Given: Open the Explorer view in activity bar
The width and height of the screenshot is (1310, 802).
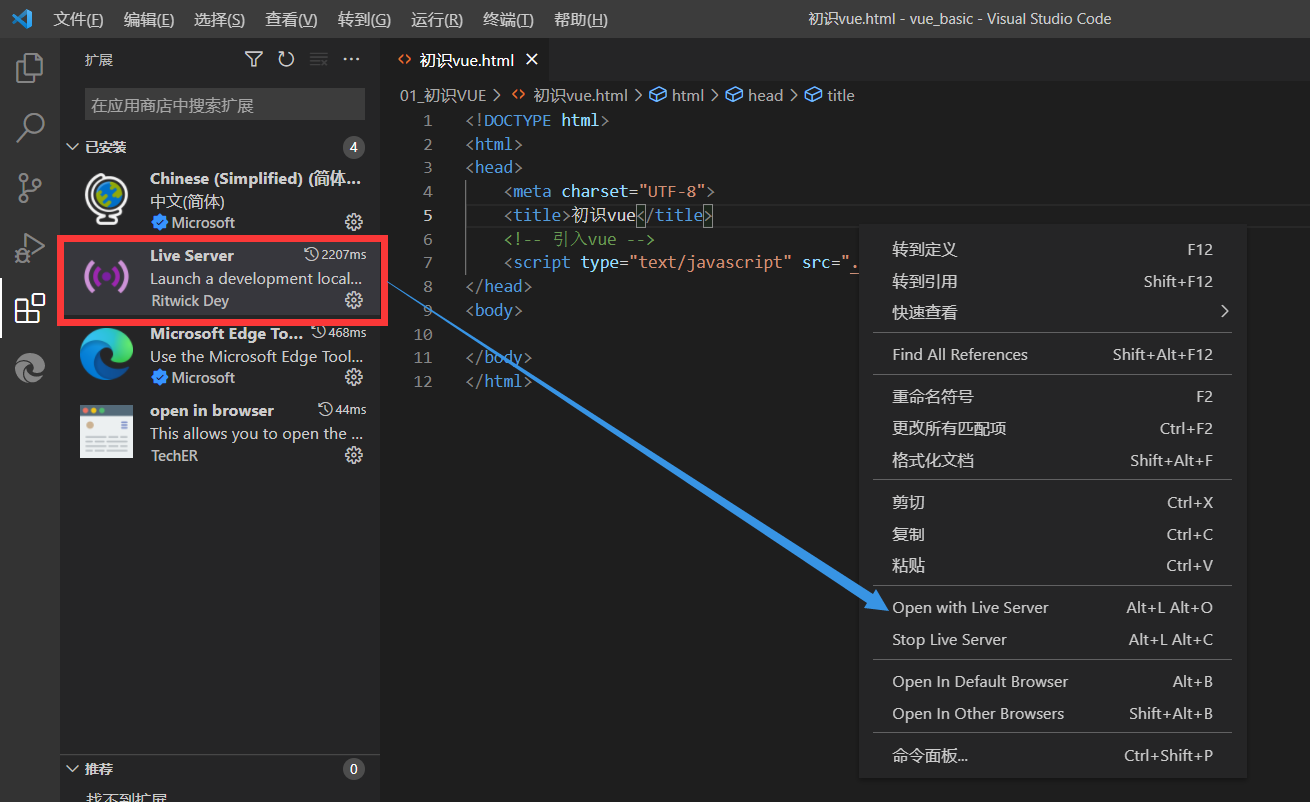Looking at the screenshot, I should point(30,68).
